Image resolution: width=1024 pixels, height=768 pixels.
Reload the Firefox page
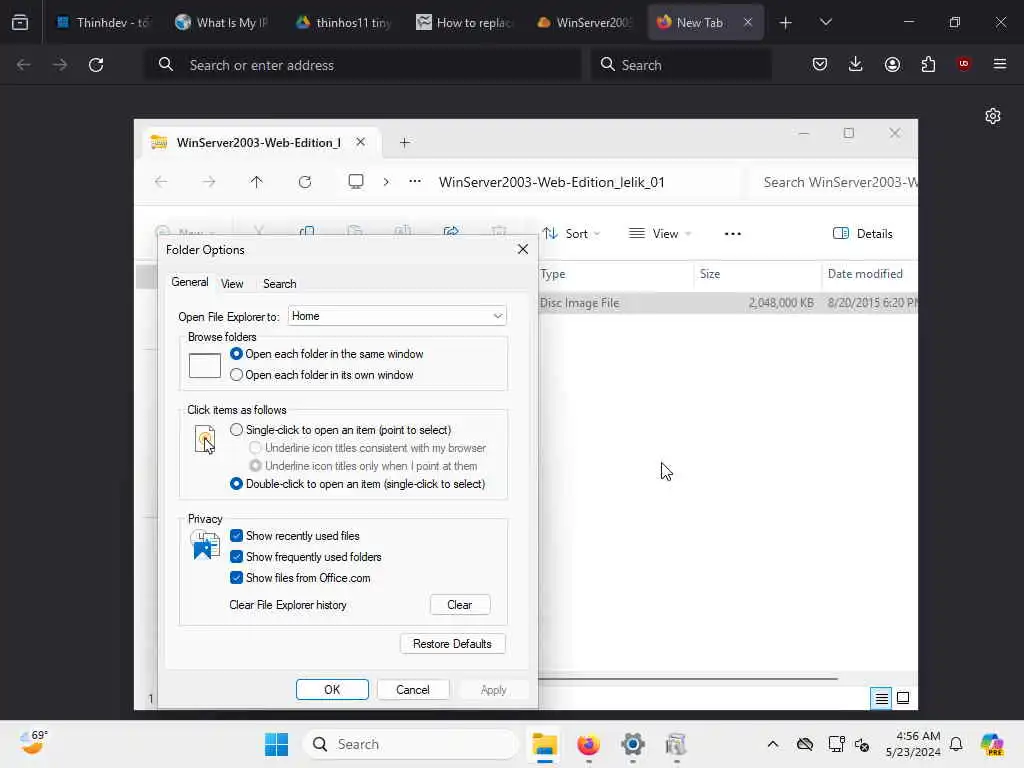96,65
